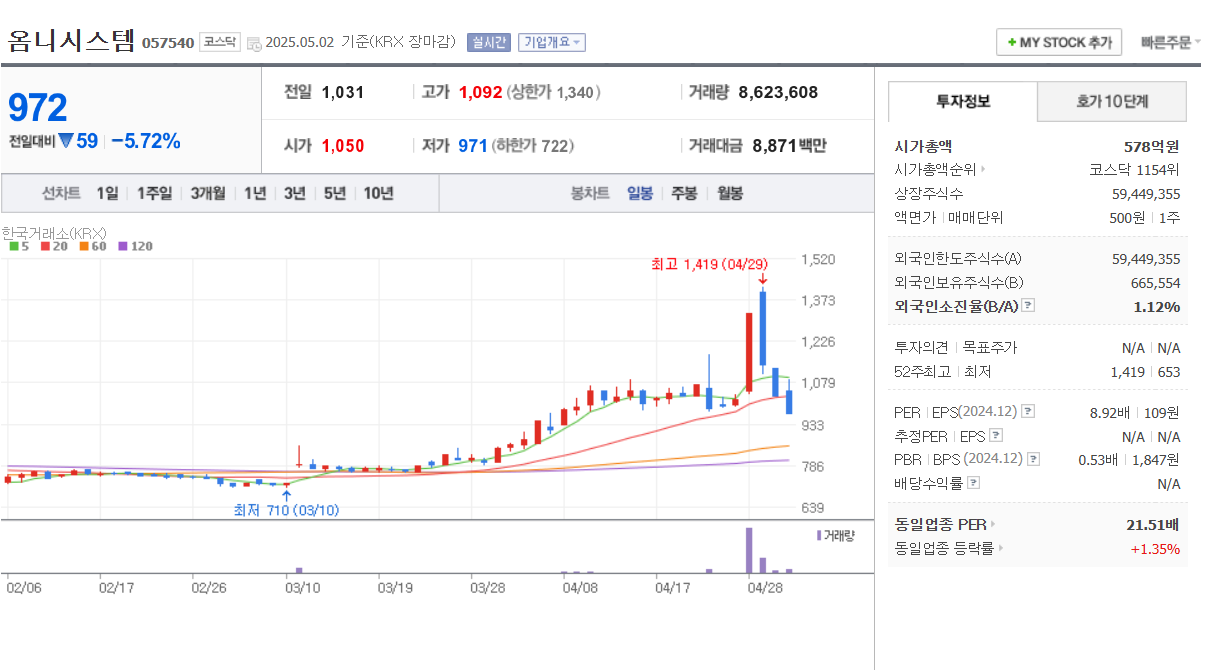1207x670 pixels.
Task: Open 동일업종 PER details via its arrow
Action: [x=993, y=523]
